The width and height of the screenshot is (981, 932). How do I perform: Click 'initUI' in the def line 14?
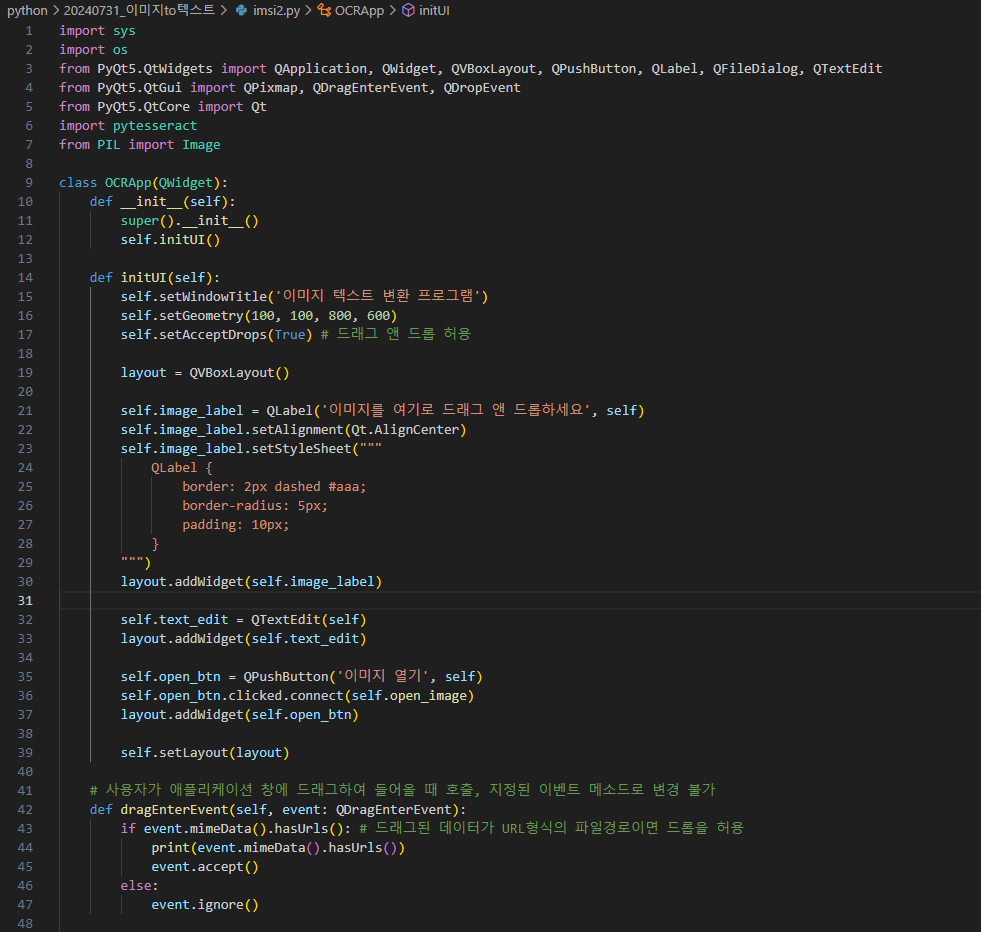point(143,278)
